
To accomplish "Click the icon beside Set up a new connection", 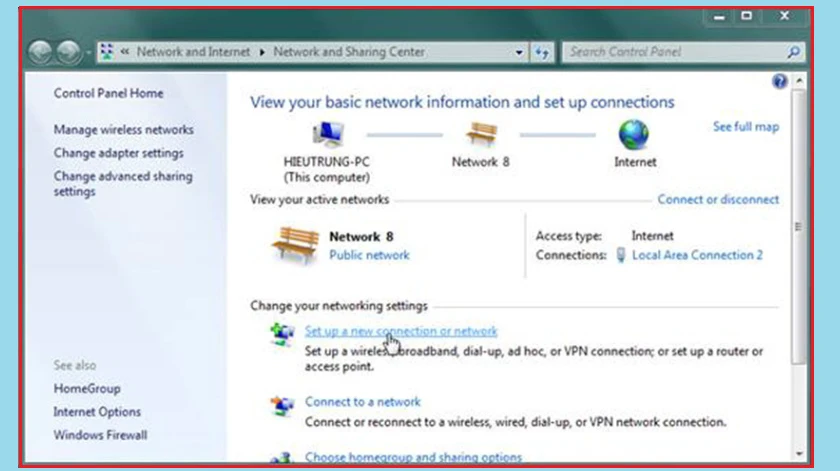I will pyautogui.click(x=282, y=334).
